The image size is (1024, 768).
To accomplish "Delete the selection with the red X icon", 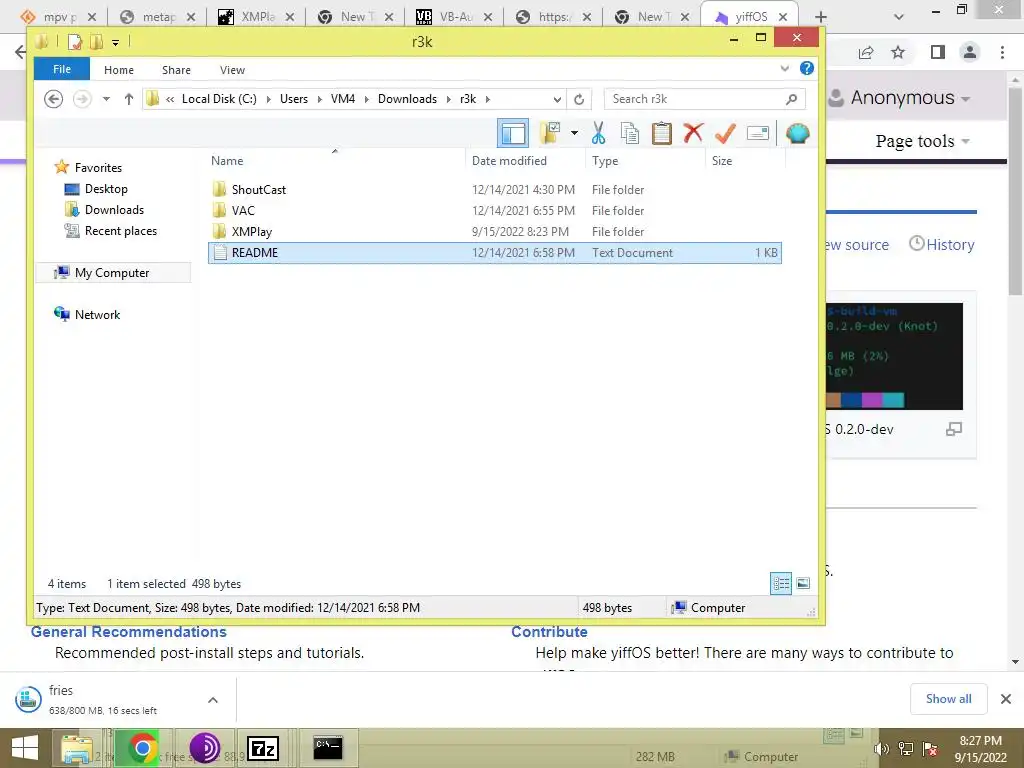I will (x=693, y=133).
